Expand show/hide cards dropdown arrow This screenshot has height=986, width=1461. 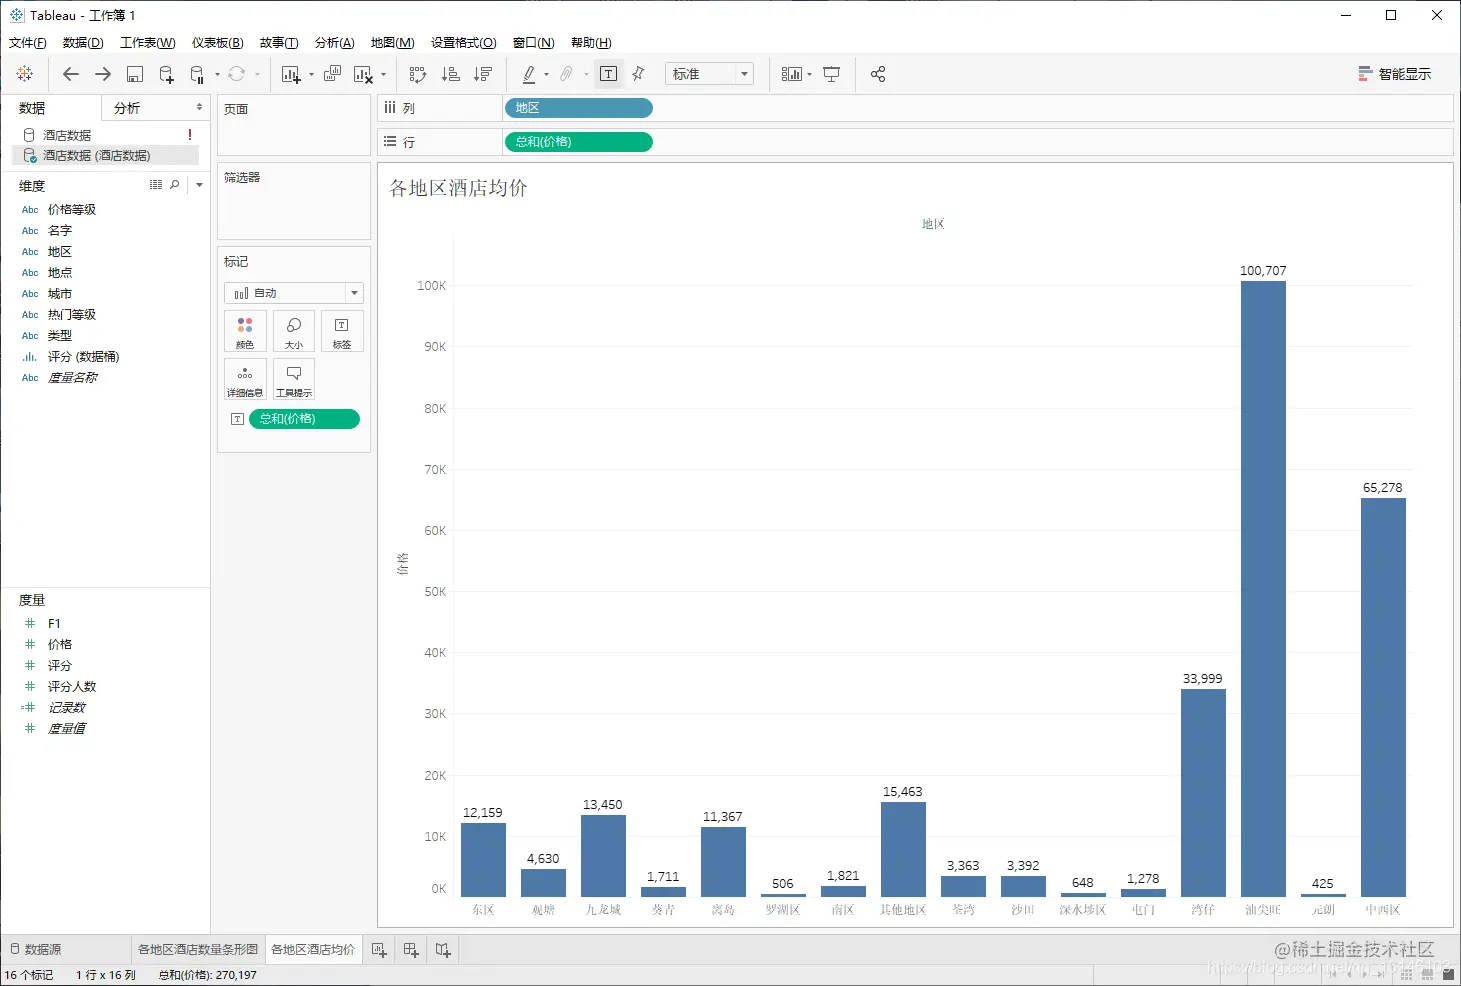click(810, 74)
